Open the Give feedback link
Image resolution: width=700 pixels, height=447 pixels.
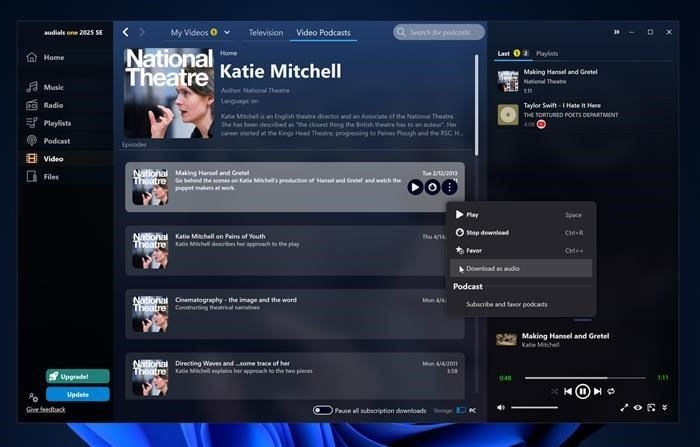[x=46, y=409]
